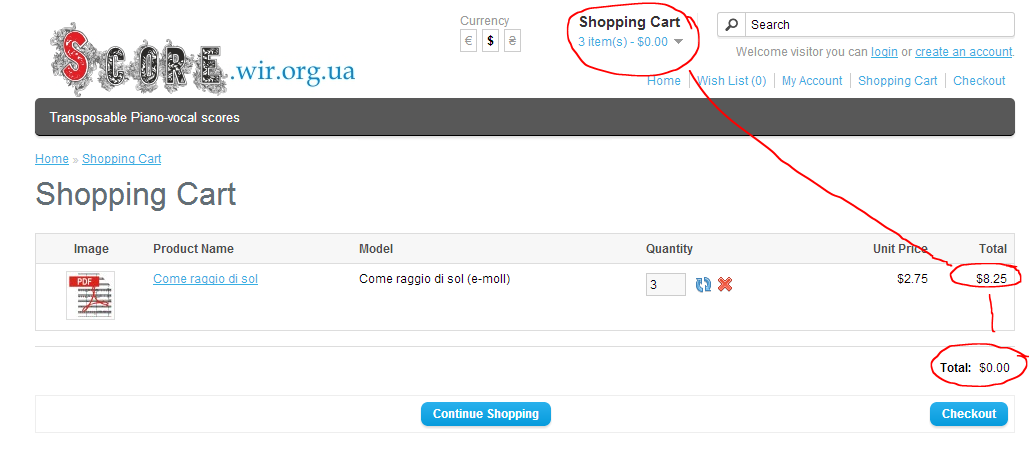Click the Shopping Cart header title
Viewport: 1029px width, 476px height.
(629, 22)
